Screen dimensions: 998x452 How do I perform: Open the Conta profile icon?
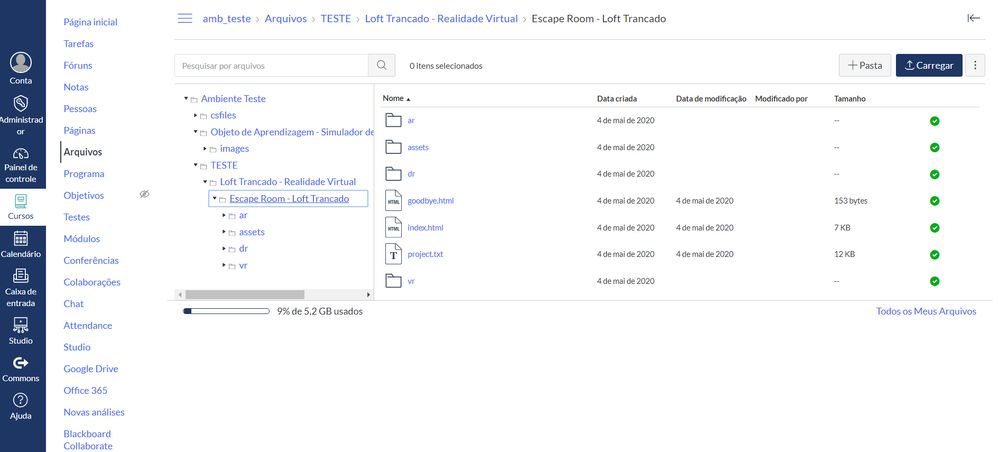coord(21,63)
